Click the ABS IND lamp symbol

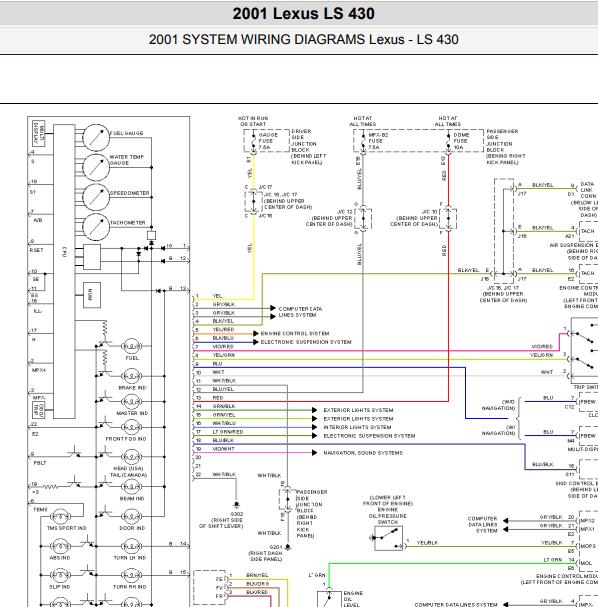click(61, 546)
